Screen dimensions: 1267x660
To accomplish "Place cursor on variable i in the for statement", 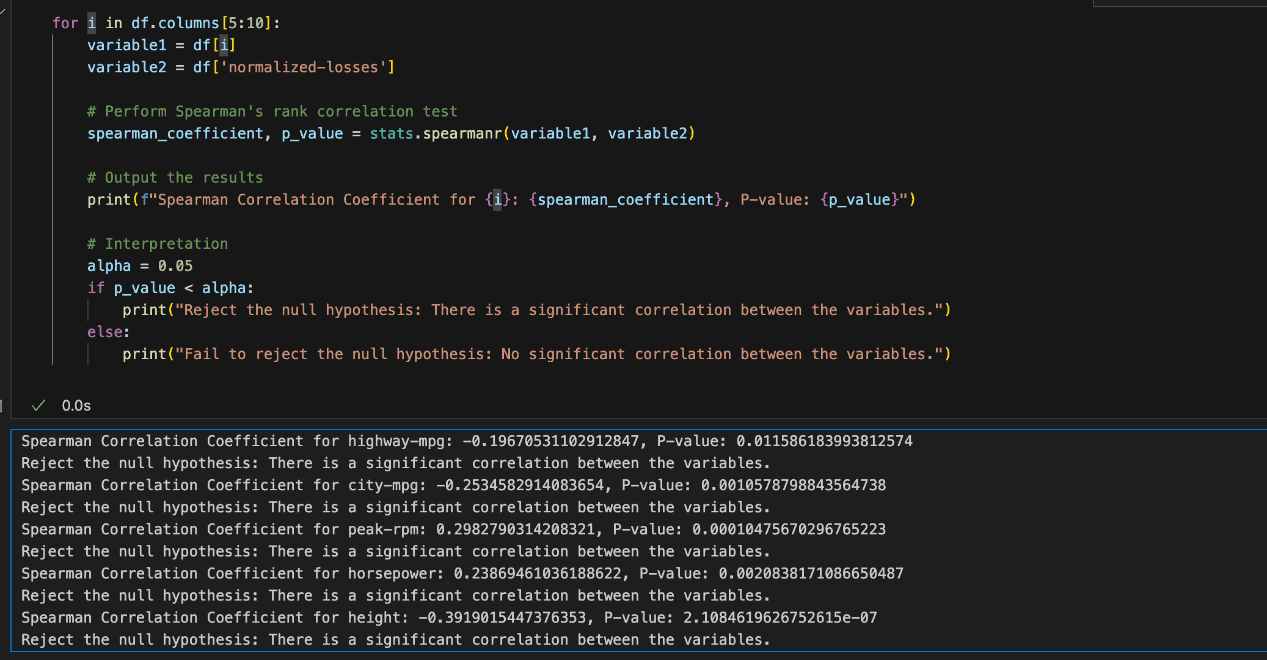I will [x=91, y=22].
